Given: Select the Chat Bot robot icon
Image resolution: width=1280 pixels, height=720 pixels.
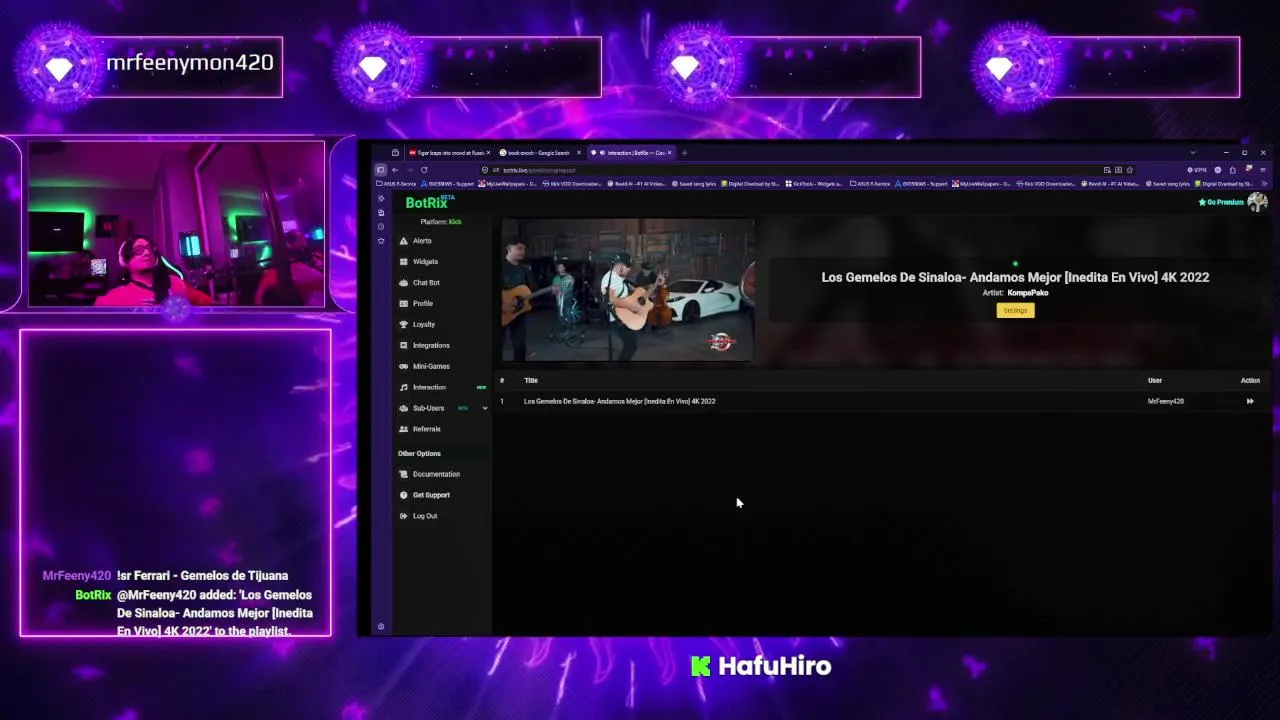Looking at the screenshot, I should (x=403, y=283).
